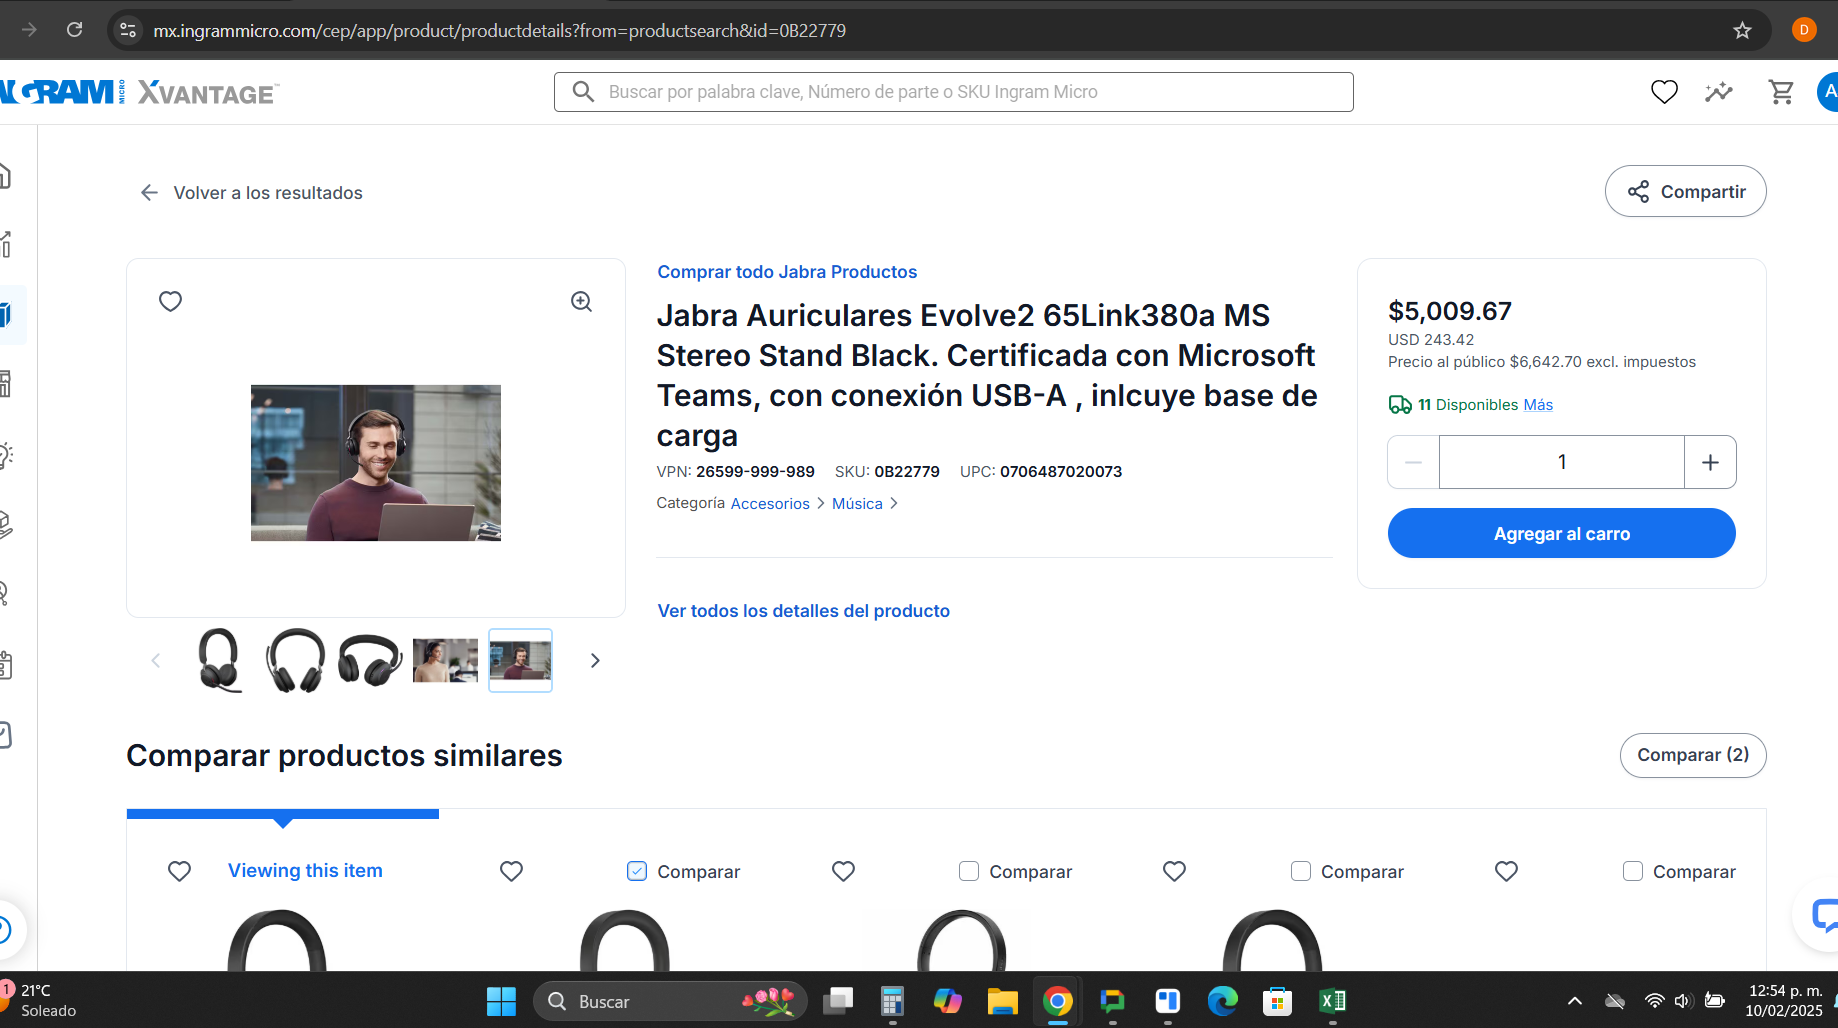Uncheck the checked Comparar checkbox
This screenshot has width=1838, height=1028.
point(637,871)
